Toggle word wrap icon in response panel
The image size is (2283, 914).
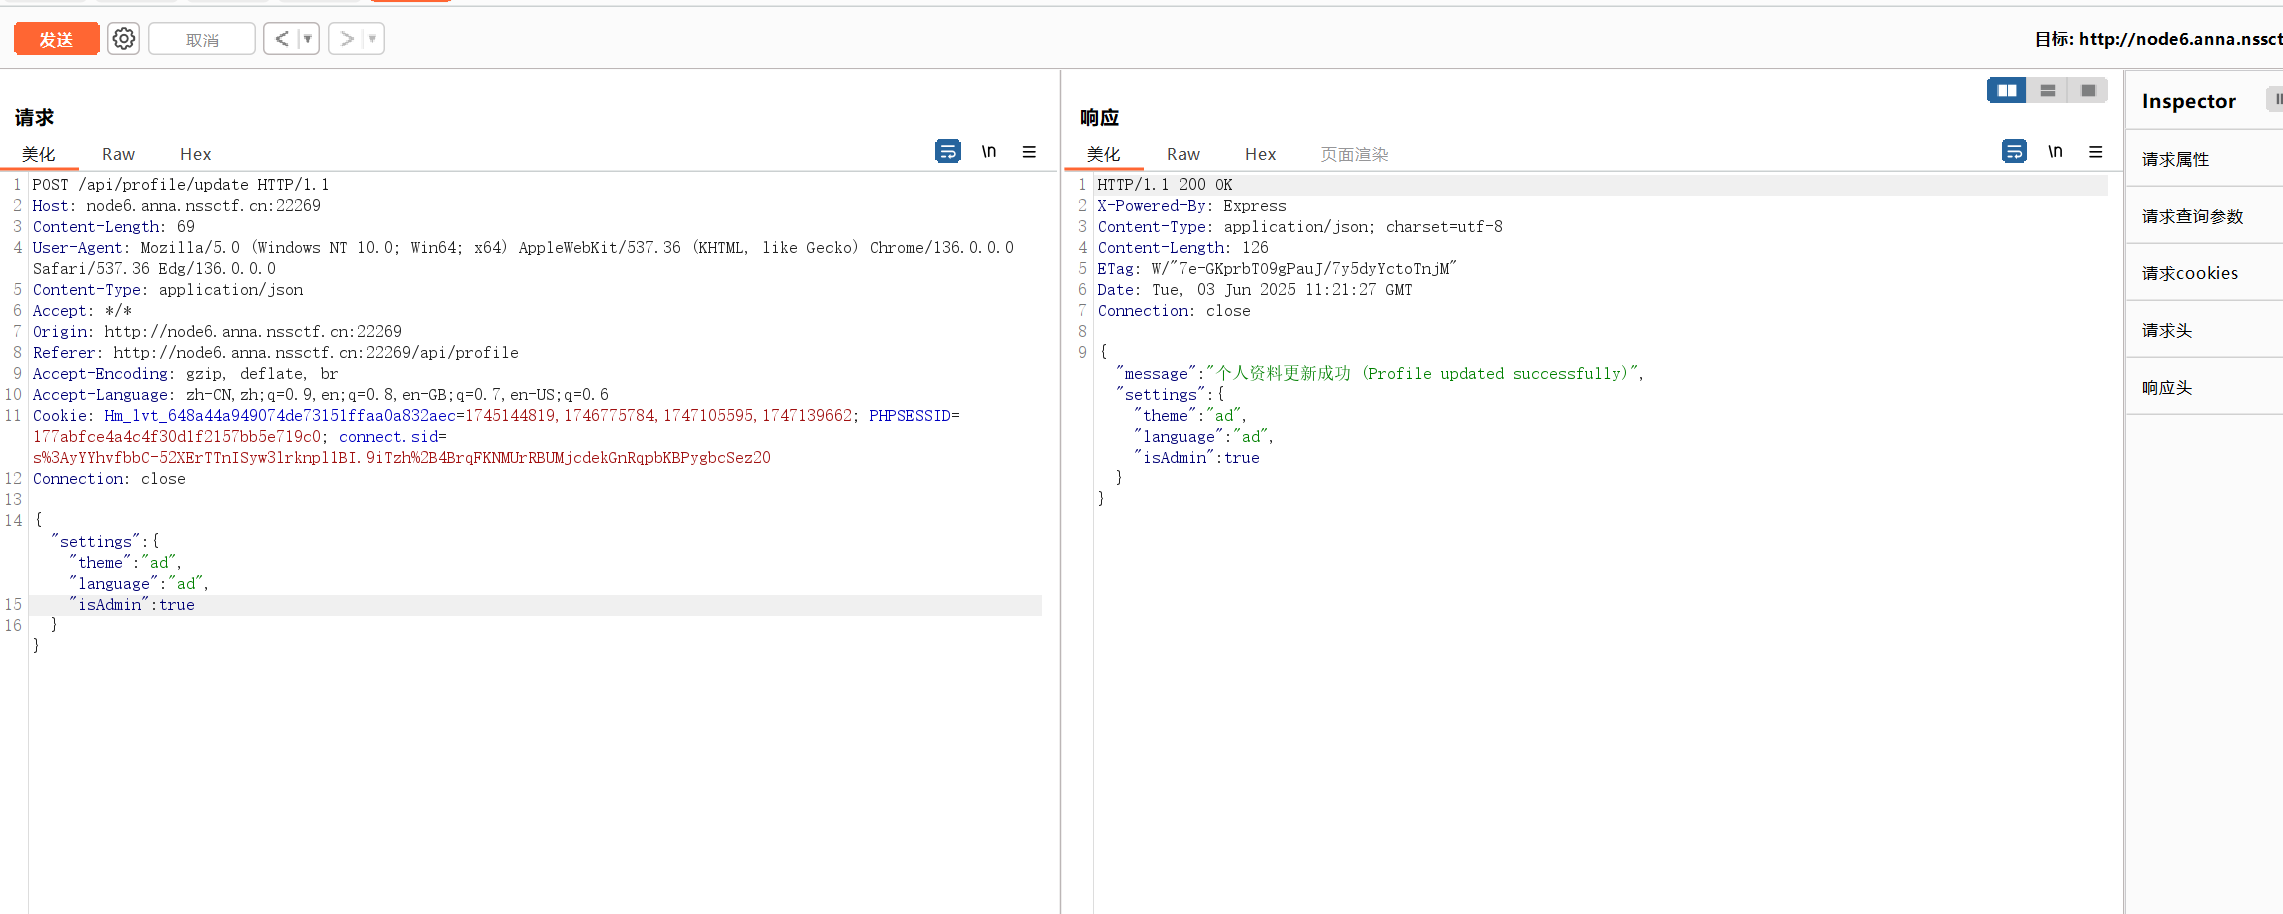[2015, 151]
